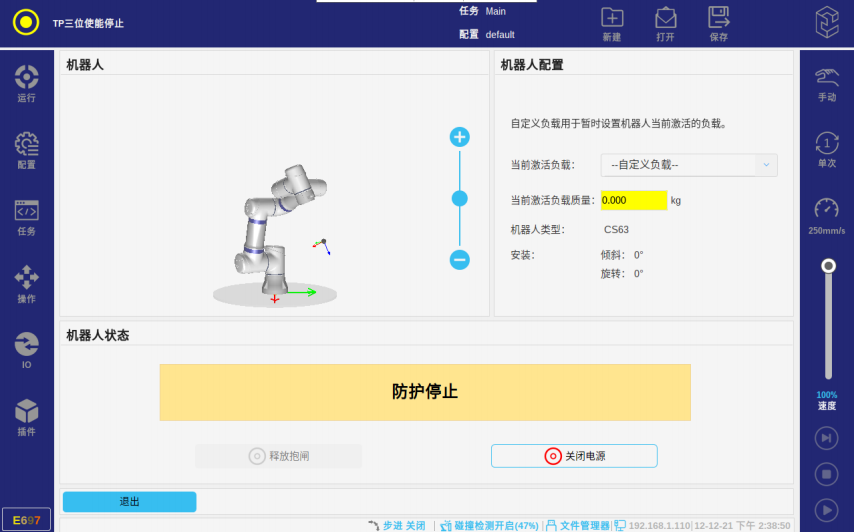Open the 250mm/s speed limit selector

click(x=827, y=214)
